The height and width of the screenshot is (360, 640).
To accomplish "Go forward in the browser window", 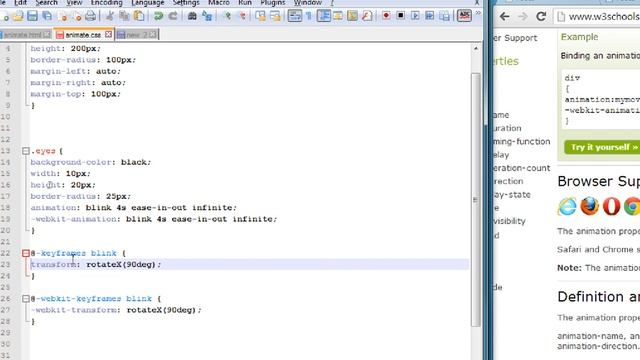I will tap(522, 16).
